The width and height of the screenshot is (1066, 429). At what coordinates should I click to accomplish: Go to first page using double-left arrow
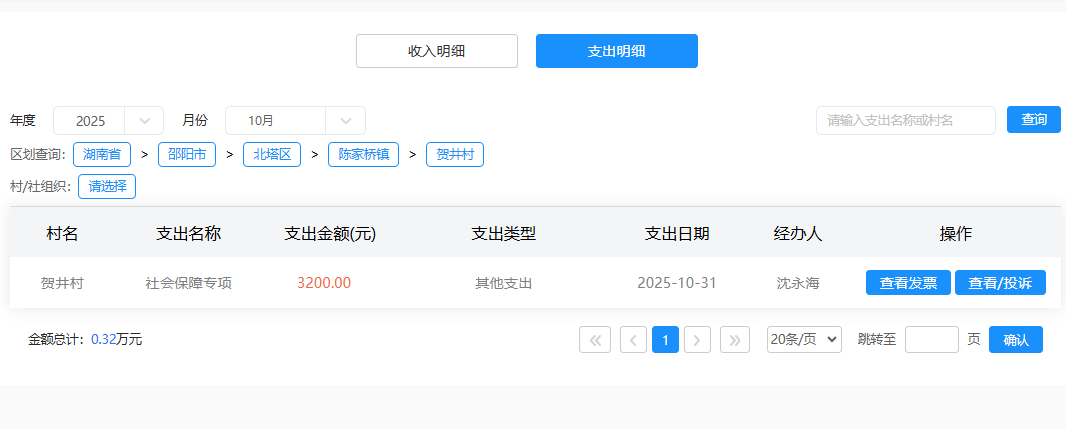click(x=594, y=340)
